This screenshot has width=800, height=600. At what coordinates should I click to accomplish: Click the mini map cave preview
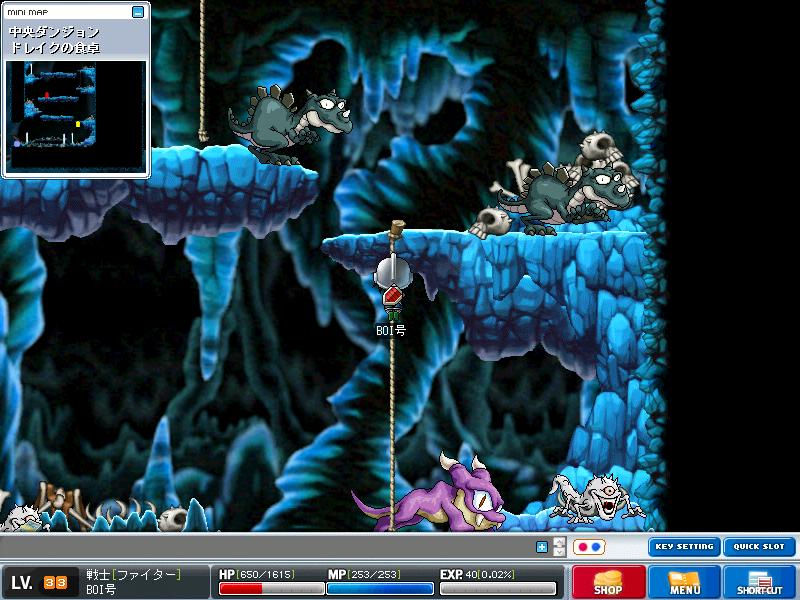point(77,115)
